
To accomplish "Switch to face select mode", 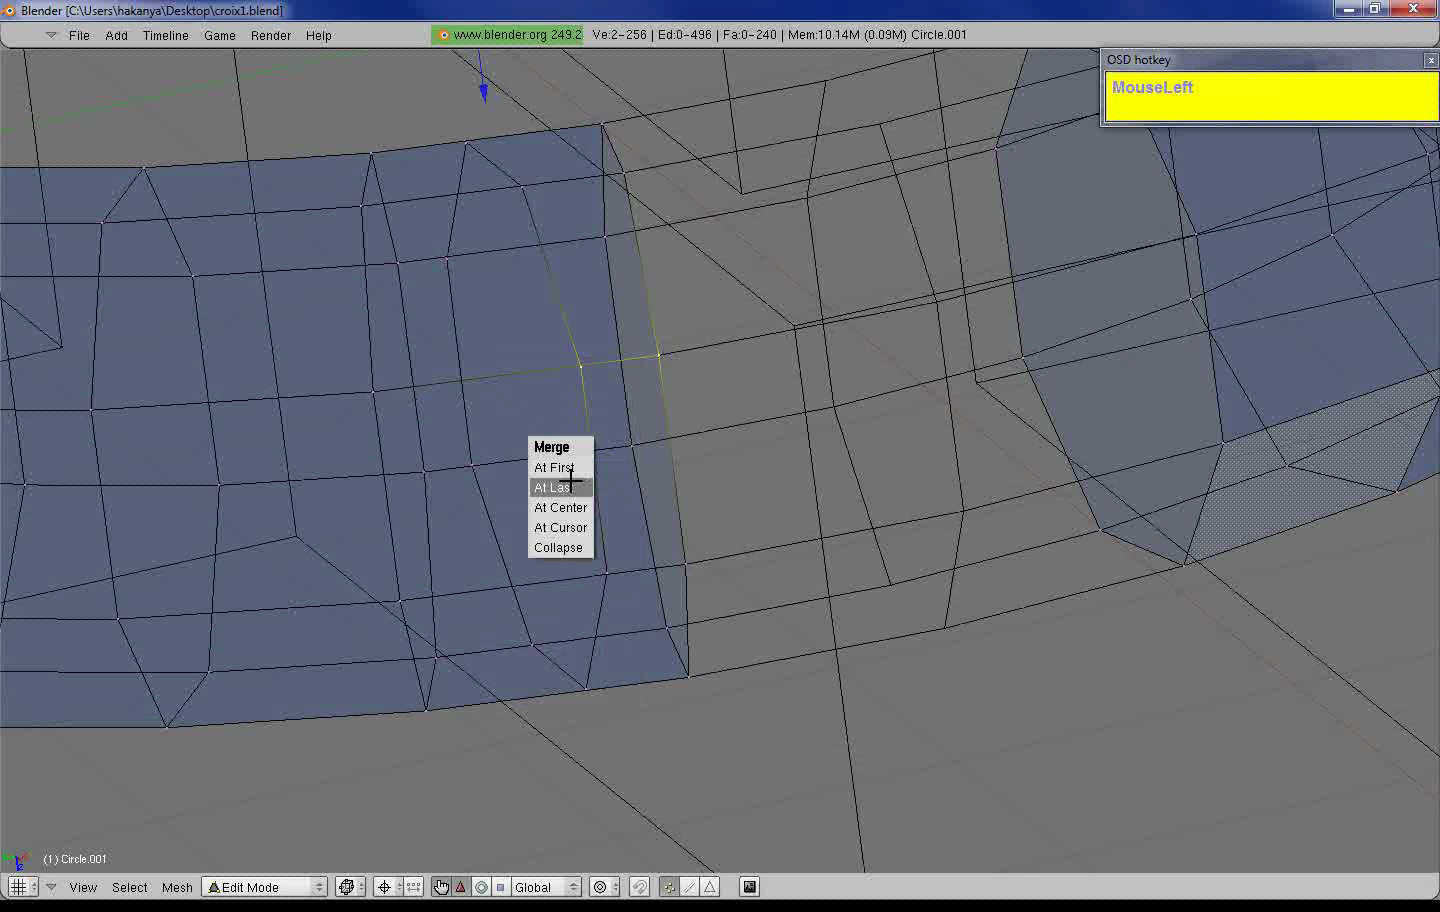I will click(710, 887).
